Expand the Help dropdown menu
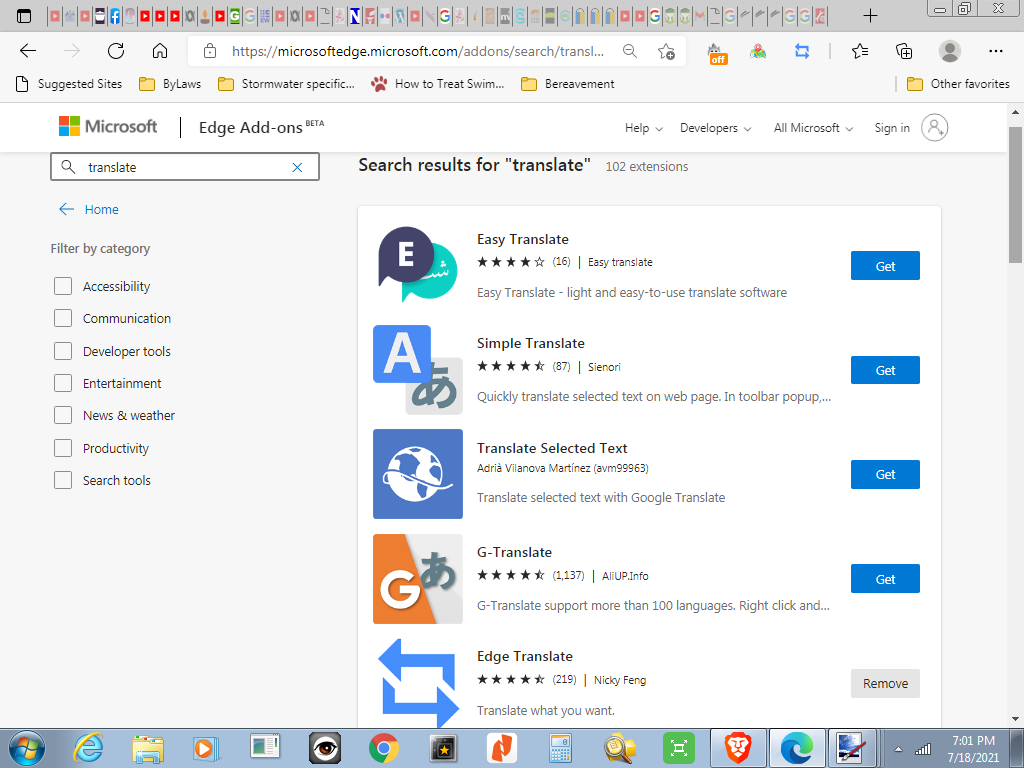1024x768 pixels. click(643, 128)
